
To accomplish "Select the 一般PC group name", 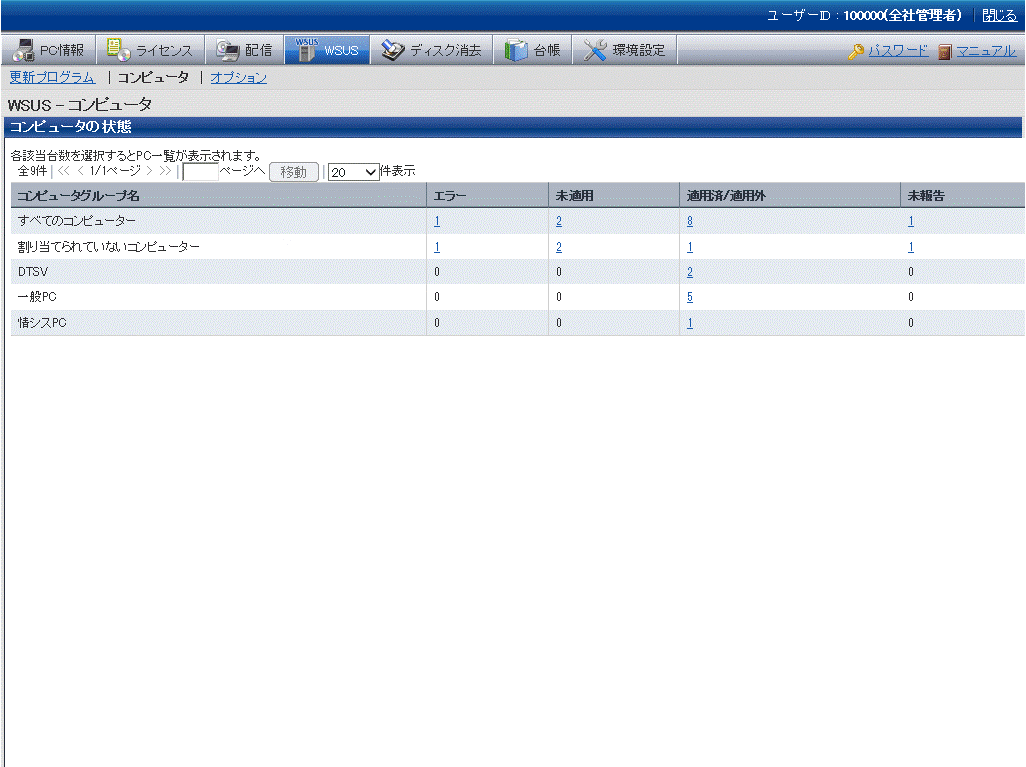I will [37, 296].
